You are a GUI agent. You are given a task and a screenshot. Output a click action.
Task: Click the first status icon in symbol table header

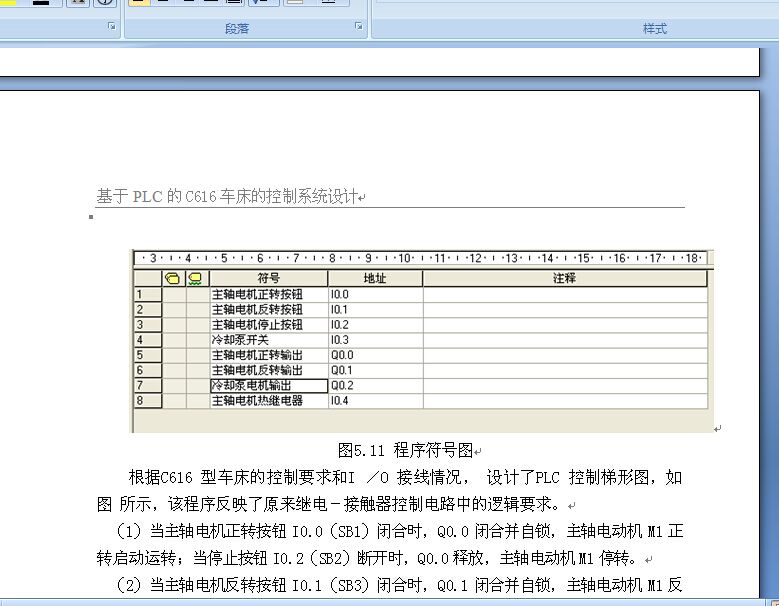(x=172, y=279)
